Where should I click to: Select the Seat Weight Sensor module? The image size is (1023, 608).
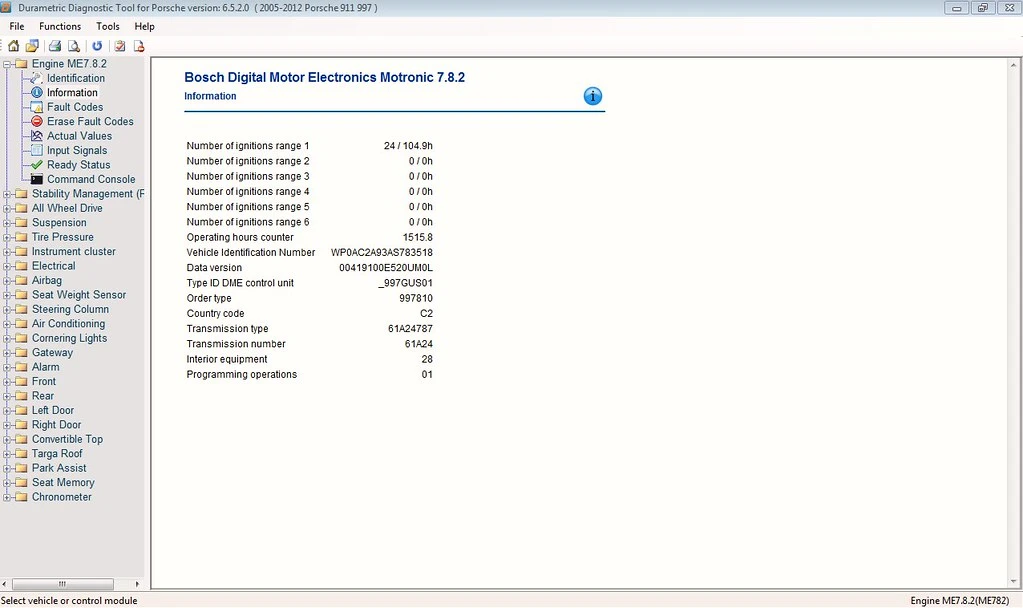point(79,295)
